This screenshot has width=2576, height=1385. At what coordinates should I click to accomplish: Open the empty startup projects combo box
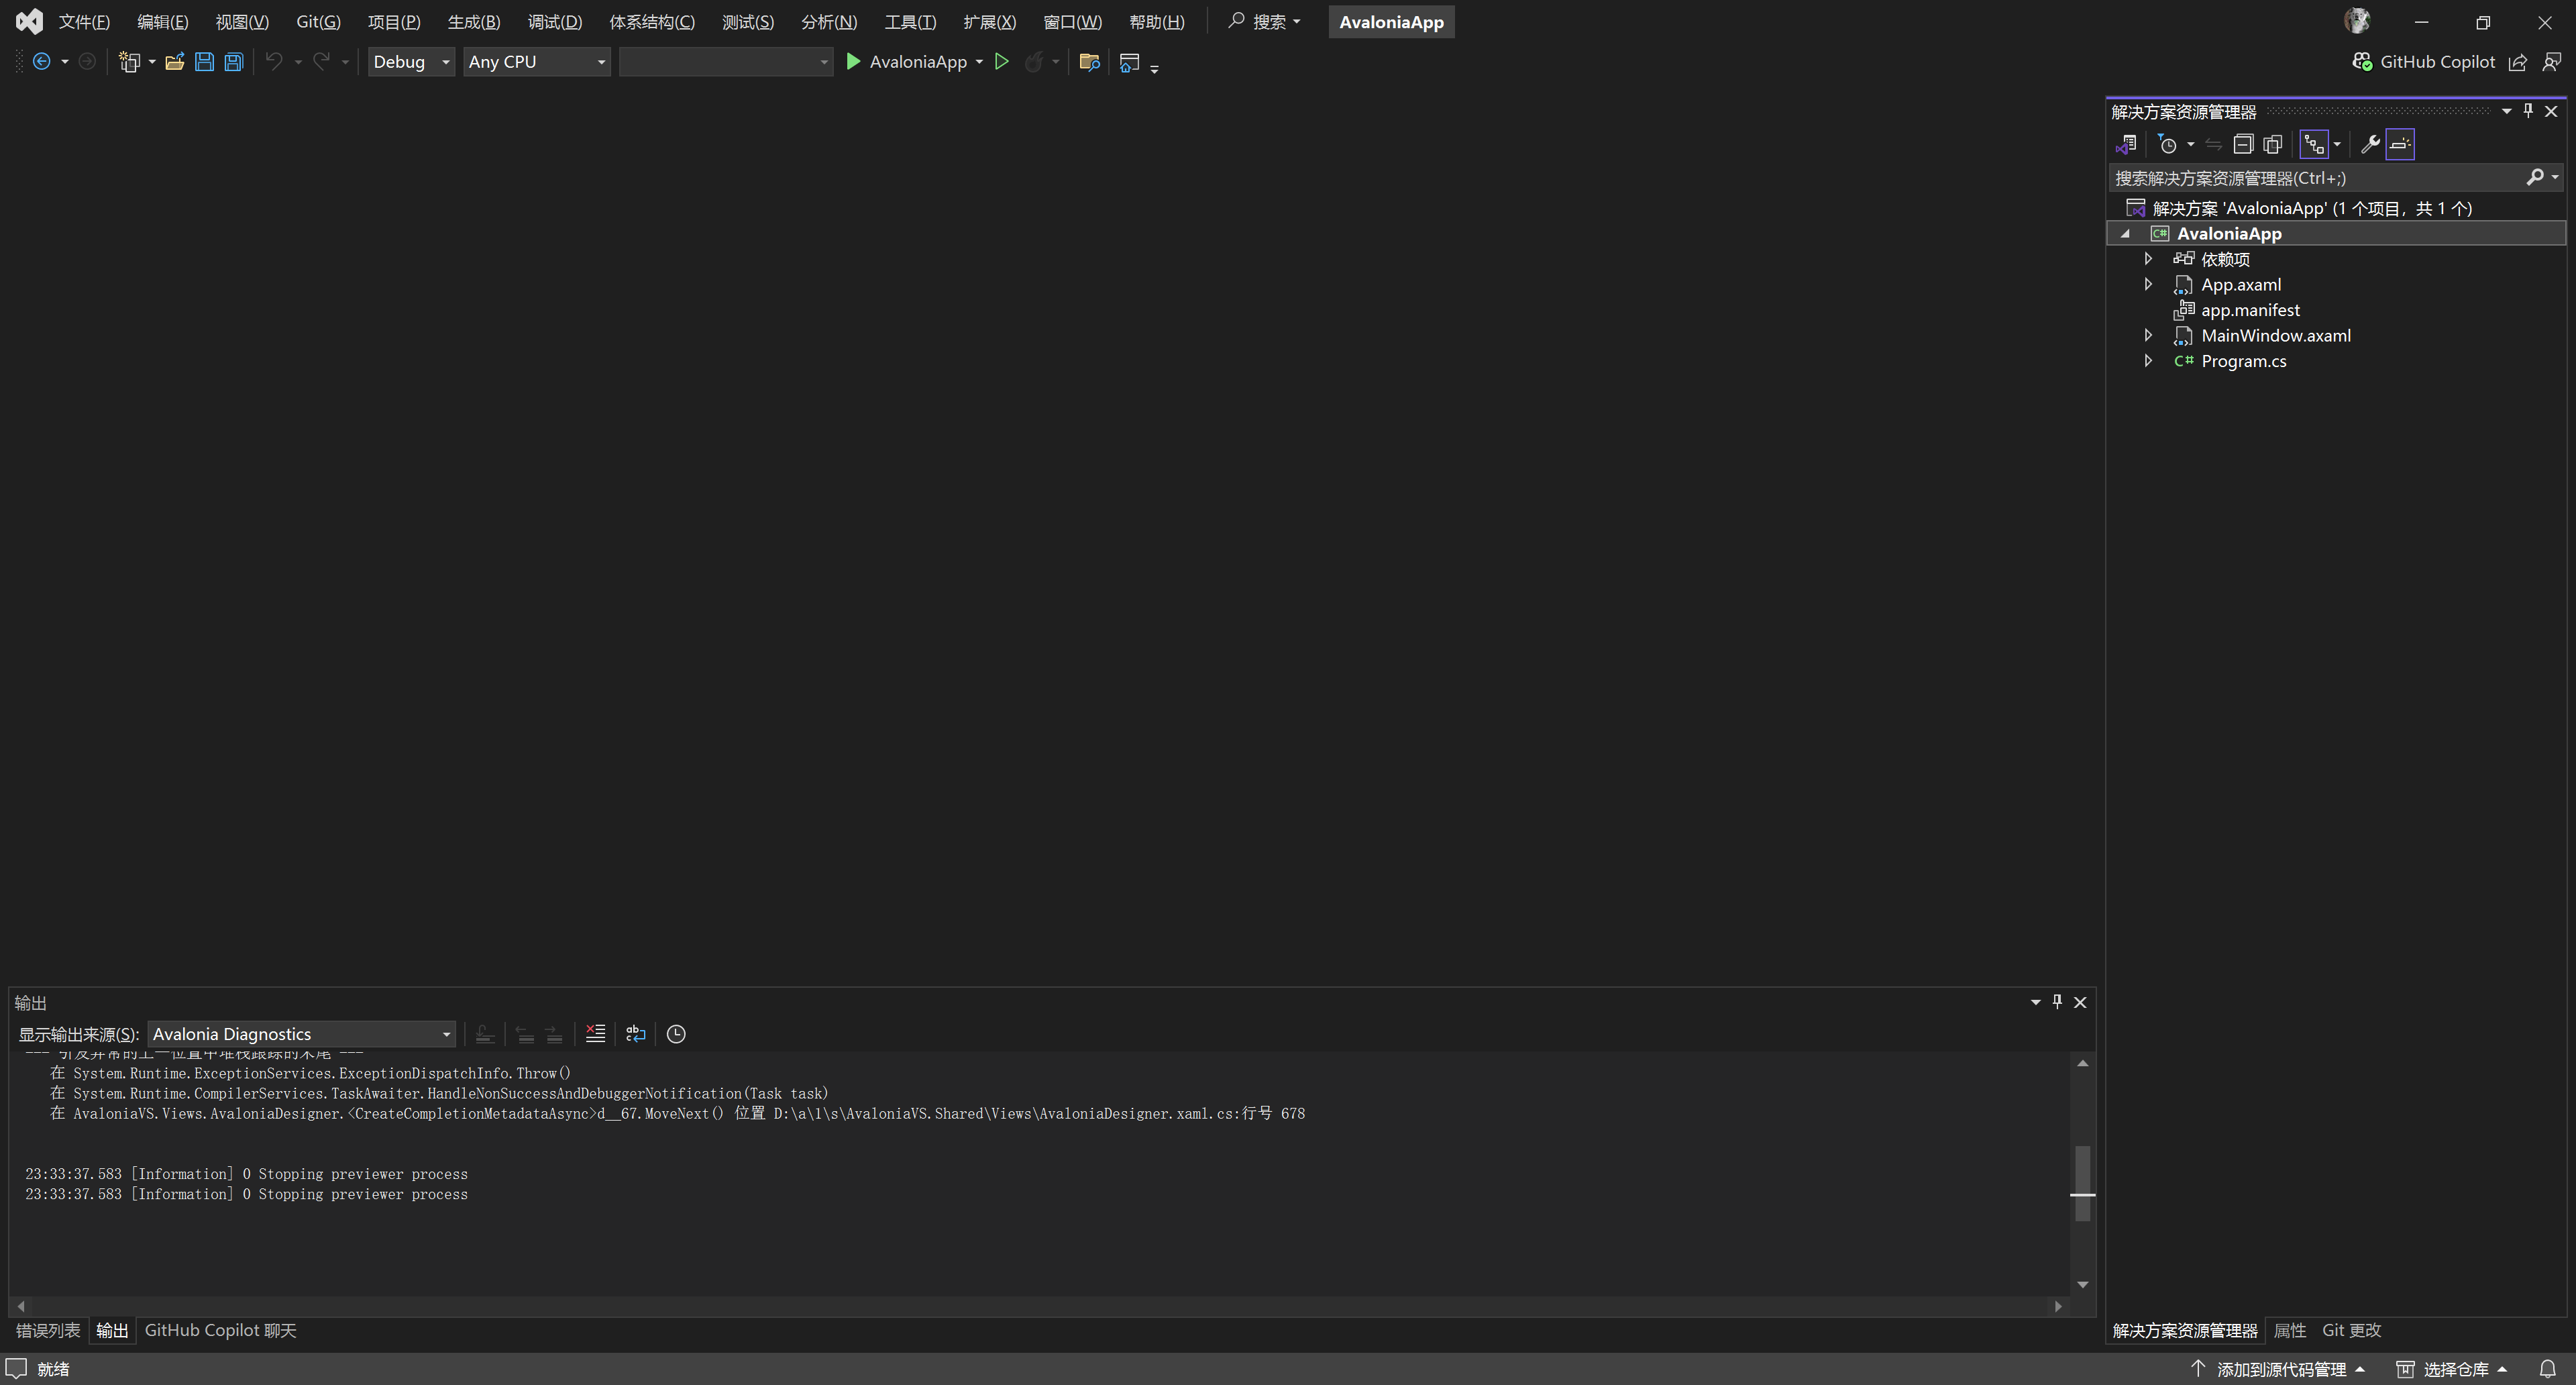coord(726,62)
